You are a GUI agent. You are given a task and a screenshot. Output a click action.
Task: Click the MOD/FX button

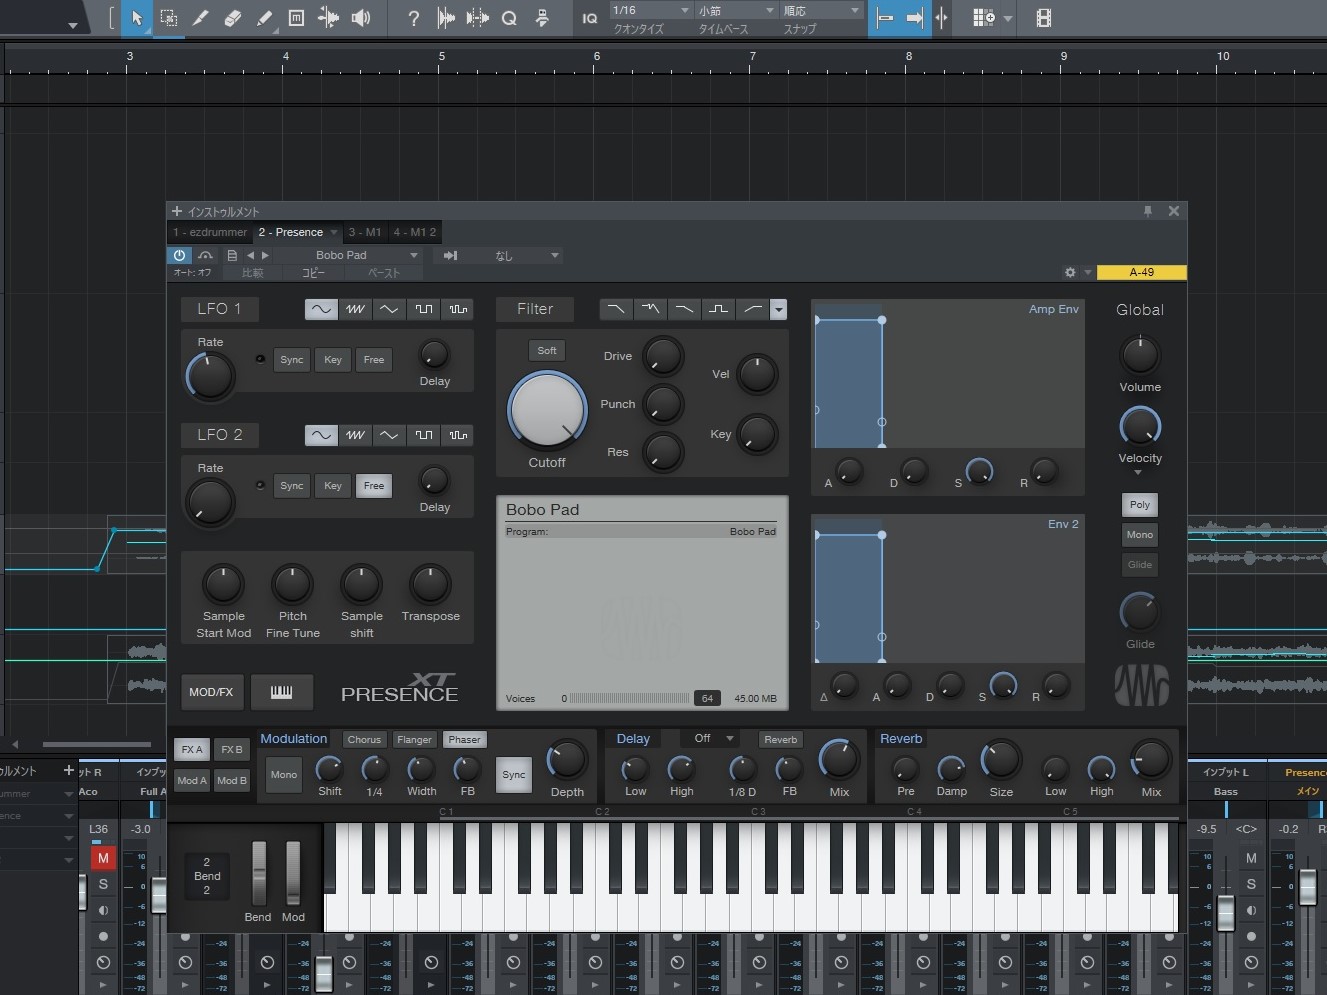(211, 692)
